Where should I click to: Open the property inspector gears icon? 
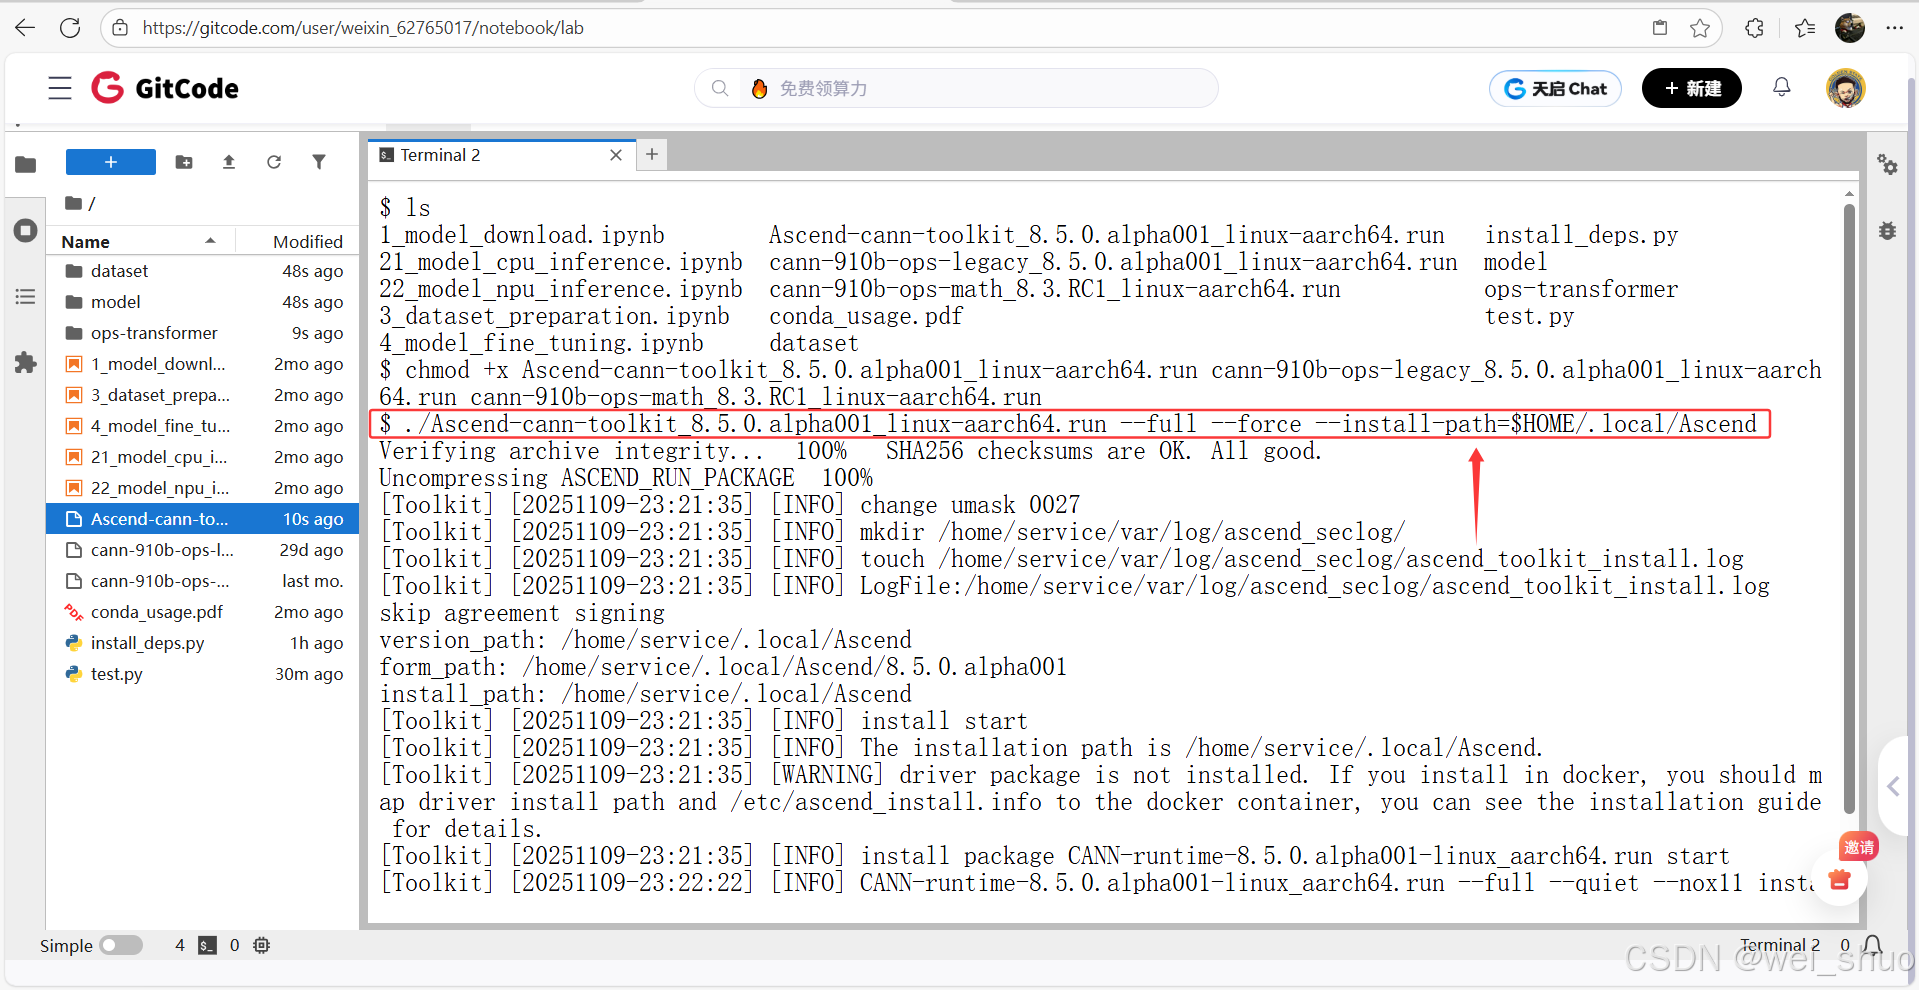(x=1887, y=165)
